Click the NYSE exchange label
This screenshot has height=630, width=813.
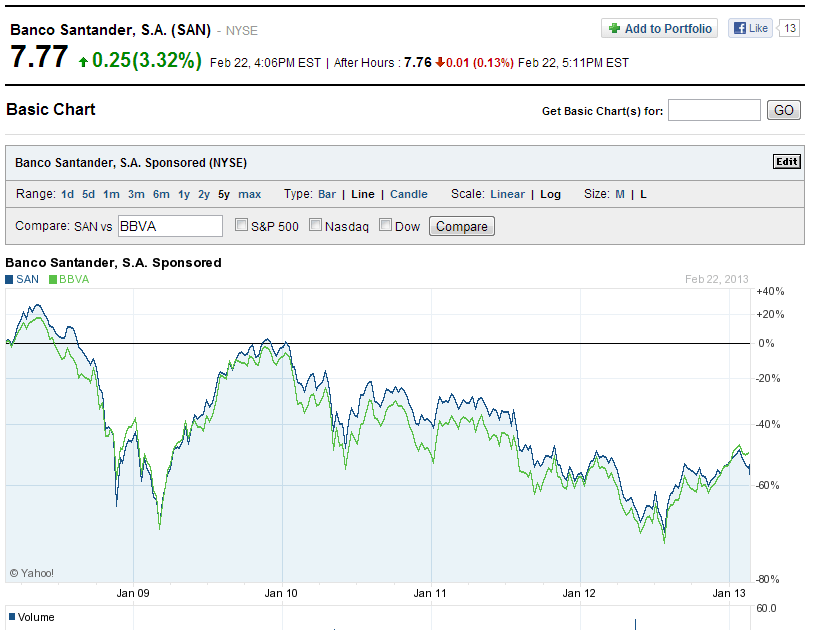242,31
